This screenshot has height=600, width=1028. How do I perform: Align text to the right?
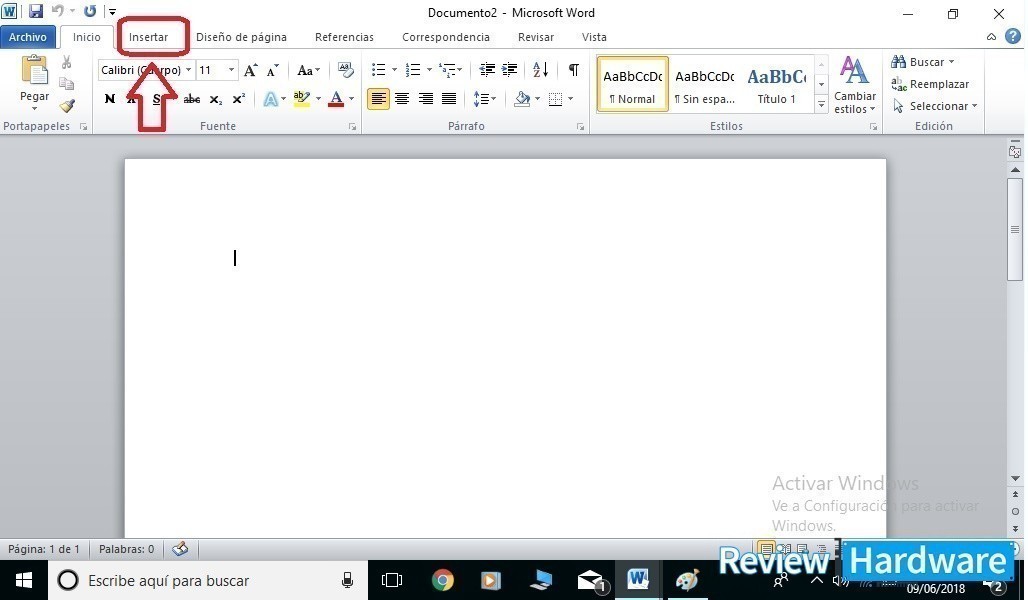[425, 99]
